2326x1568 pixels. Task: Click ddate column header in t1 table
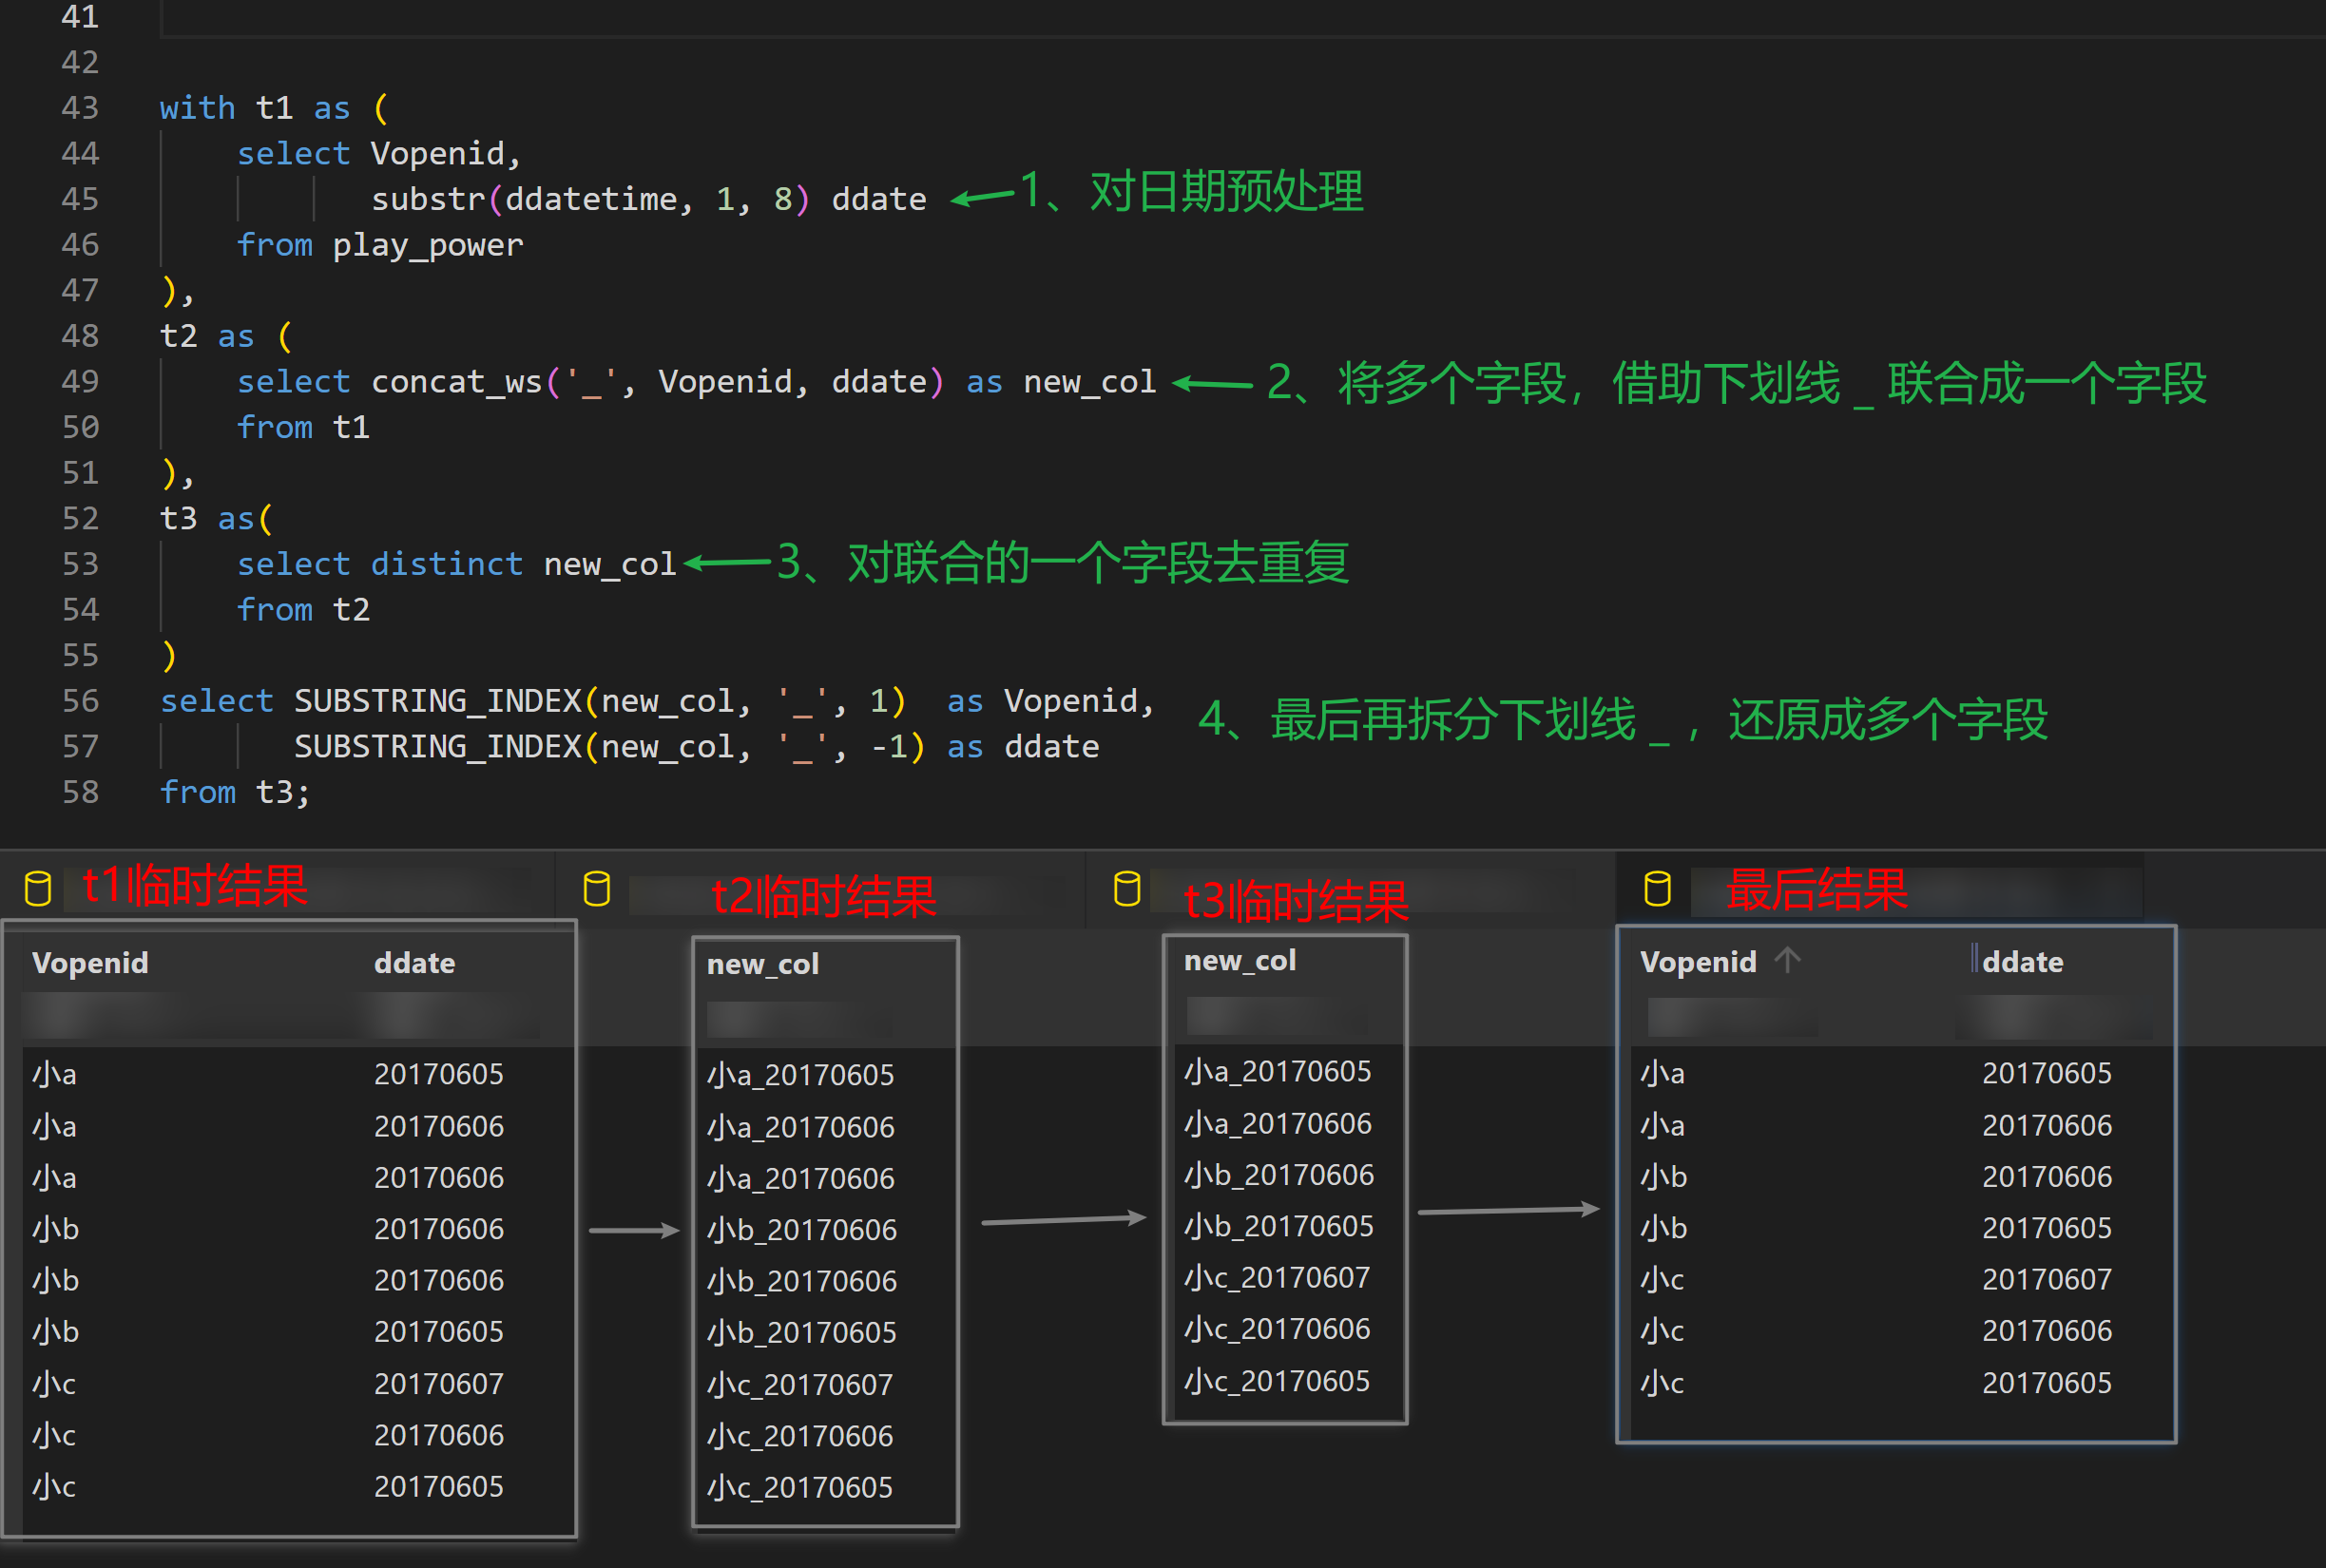pyautogui.click(x=414, y=963)
